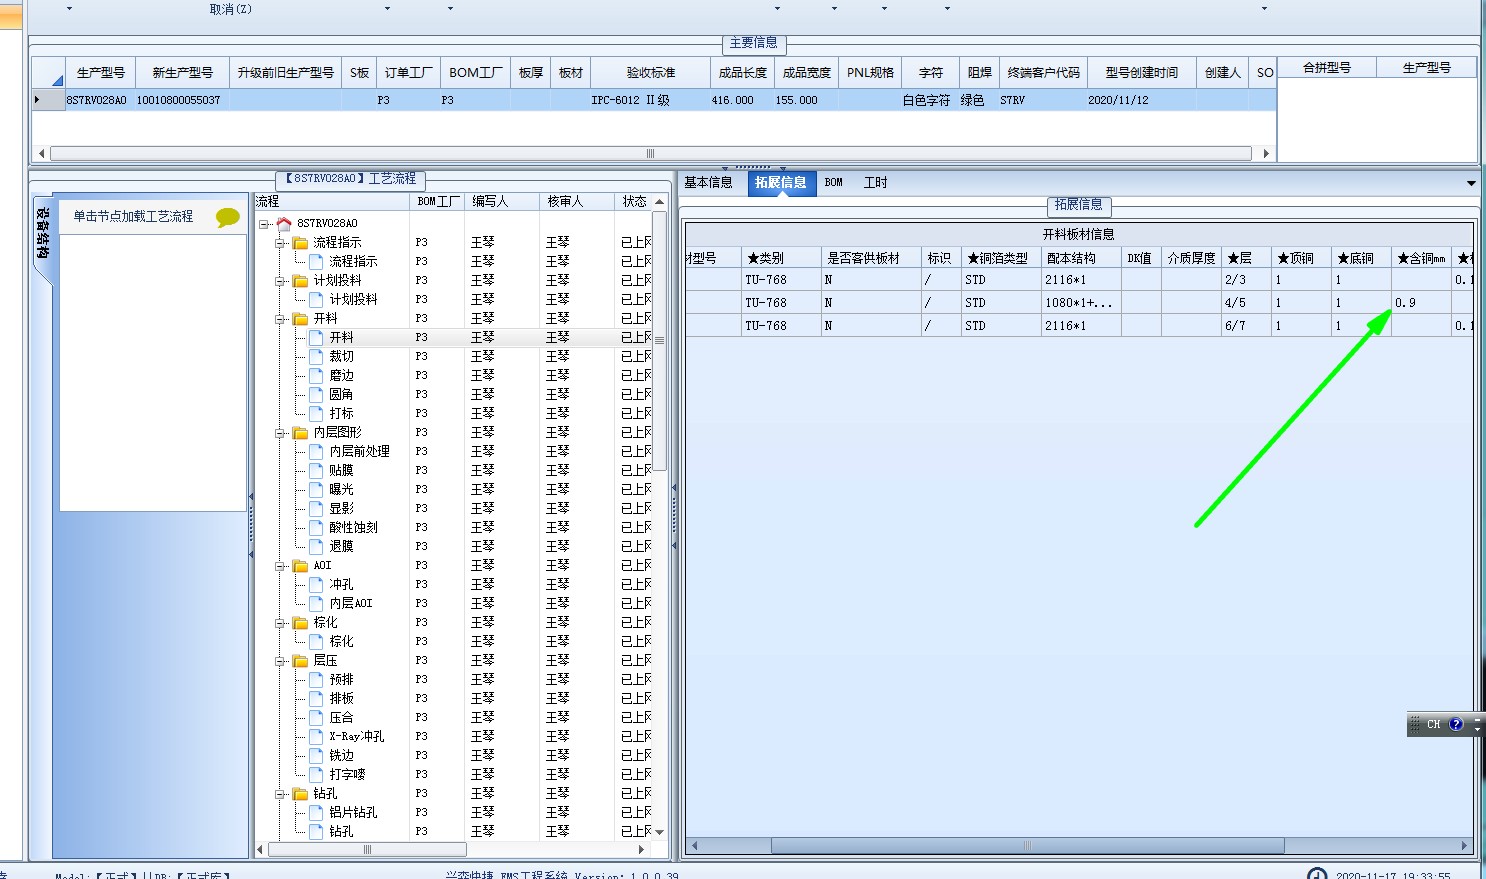Open the 设备结构 vertical side tab
Image resolution: width=1486 pixels, height=879 pixels.
click(42, 233)
